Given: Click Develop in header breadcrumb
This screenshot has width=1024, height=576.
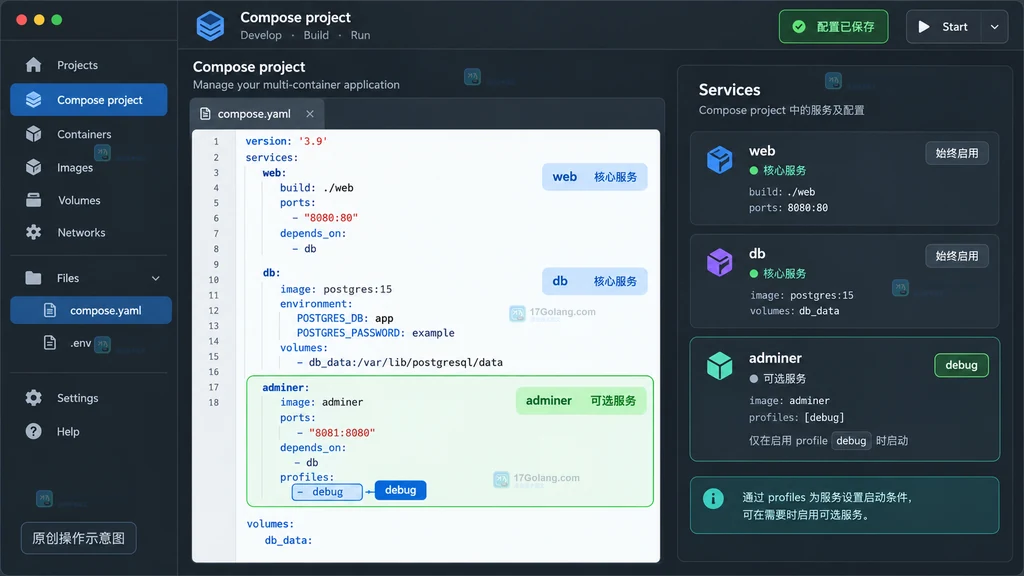Looking at the screenshot, I should pos(261,35).
